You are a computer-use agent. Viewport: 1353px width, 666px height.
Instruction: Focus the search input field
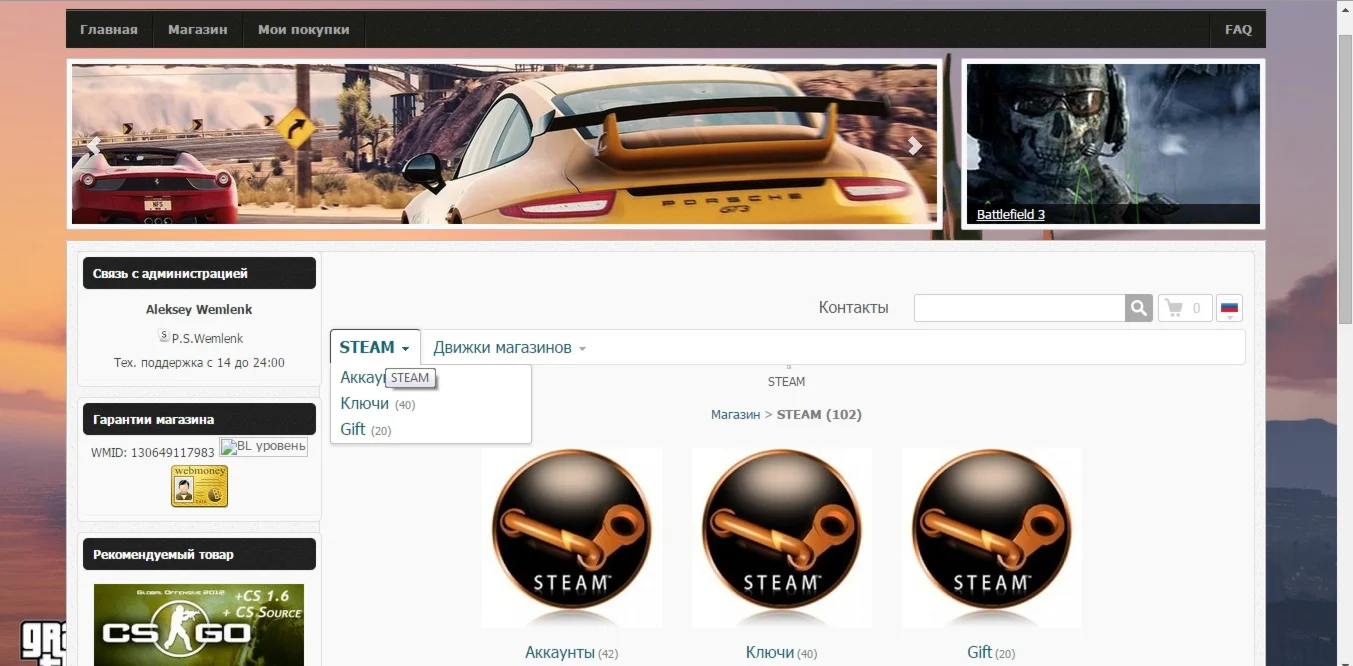(x=1019, y=308)
